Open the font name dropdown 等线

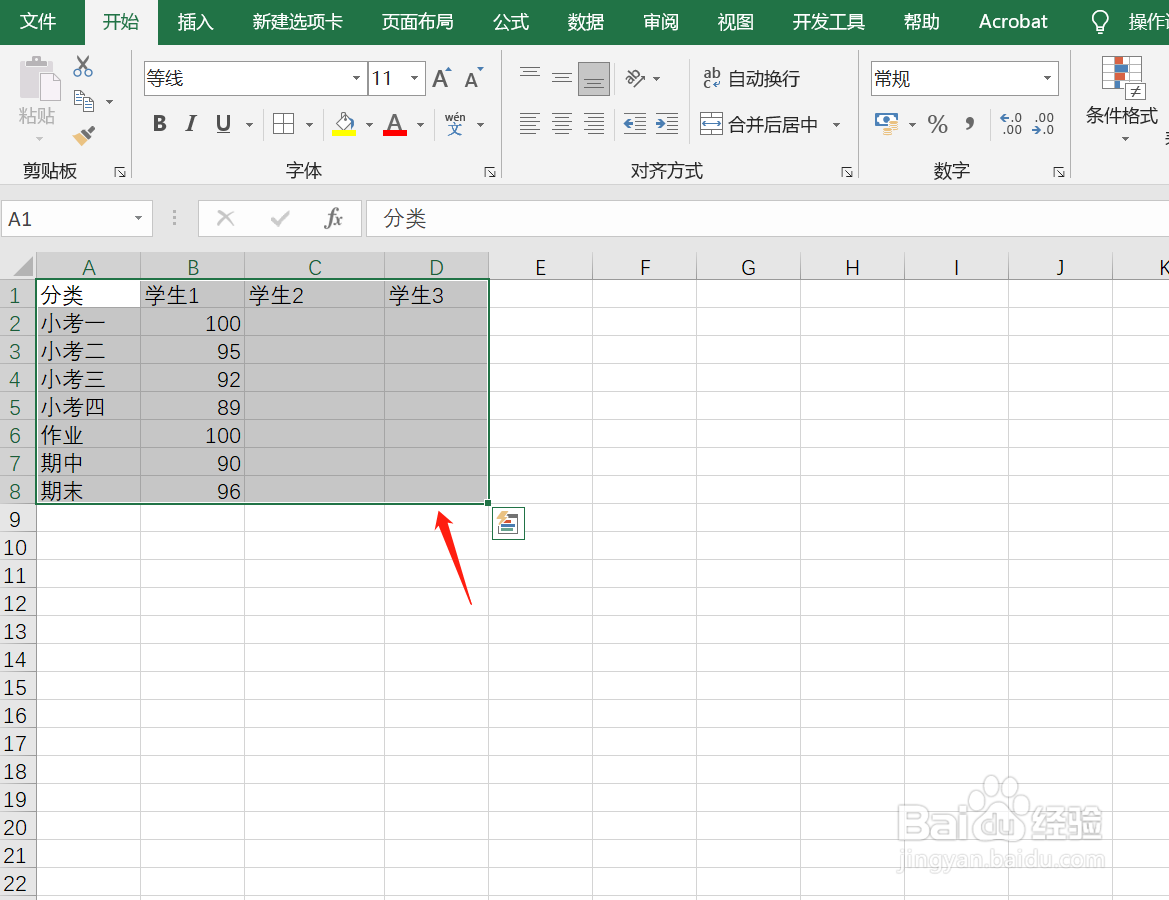point(356,78)
